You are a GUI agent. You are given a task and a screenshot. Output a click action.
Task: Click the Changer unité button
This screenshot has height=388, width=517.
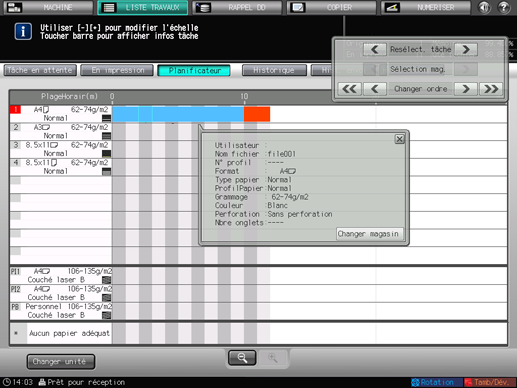click(61, 362)
